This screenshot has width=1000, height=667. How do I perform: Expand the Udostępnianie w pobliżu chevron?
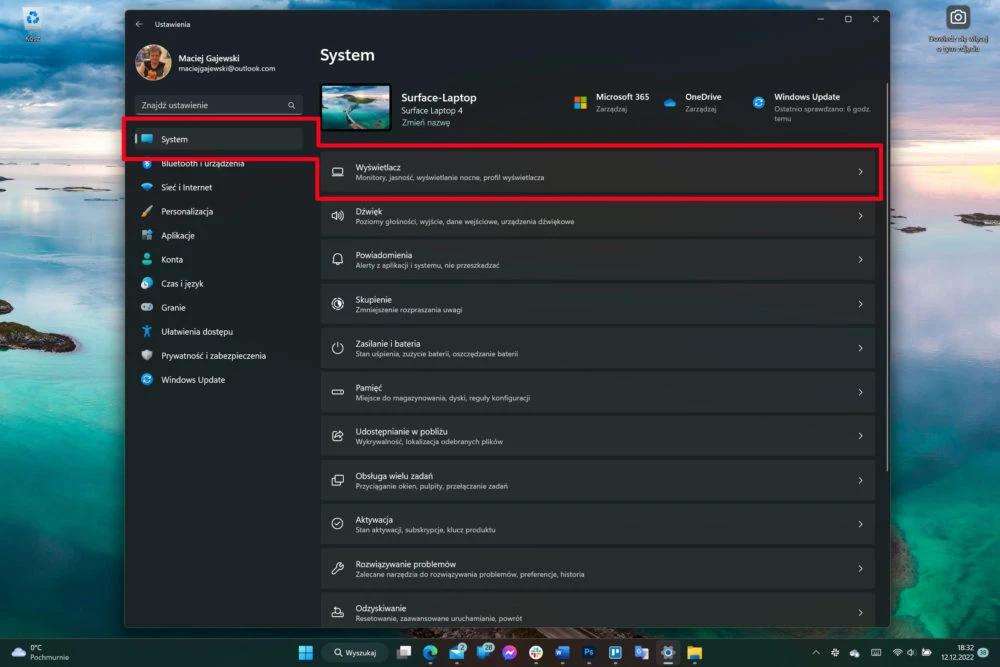[x=860, y=436]
